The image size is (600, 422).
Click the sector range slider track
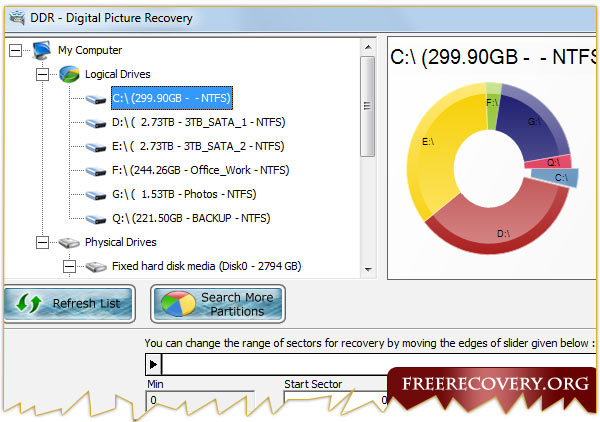[x=379, y=364]
